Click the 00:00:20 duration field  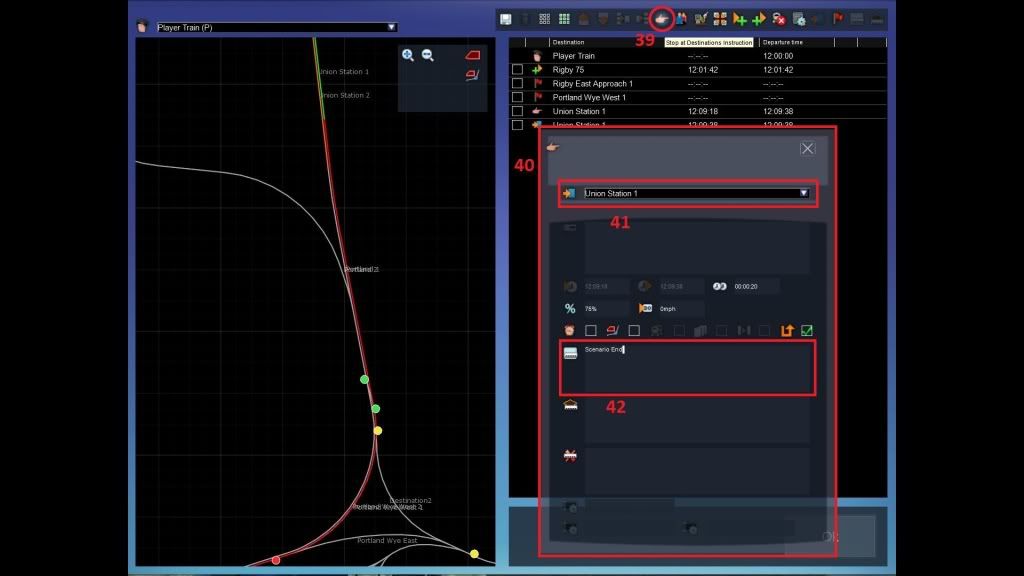(x=756, y=286)
